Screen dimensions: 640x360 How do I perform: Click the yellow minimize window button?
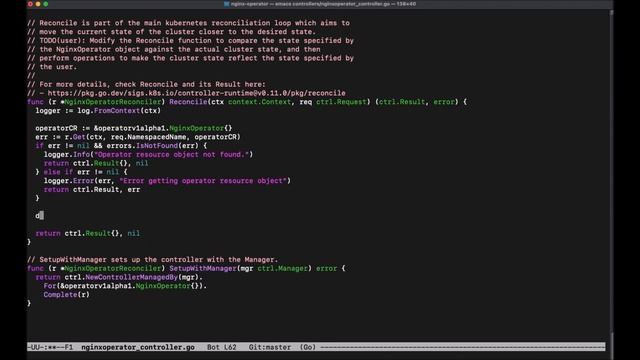[x=38, y=4]
